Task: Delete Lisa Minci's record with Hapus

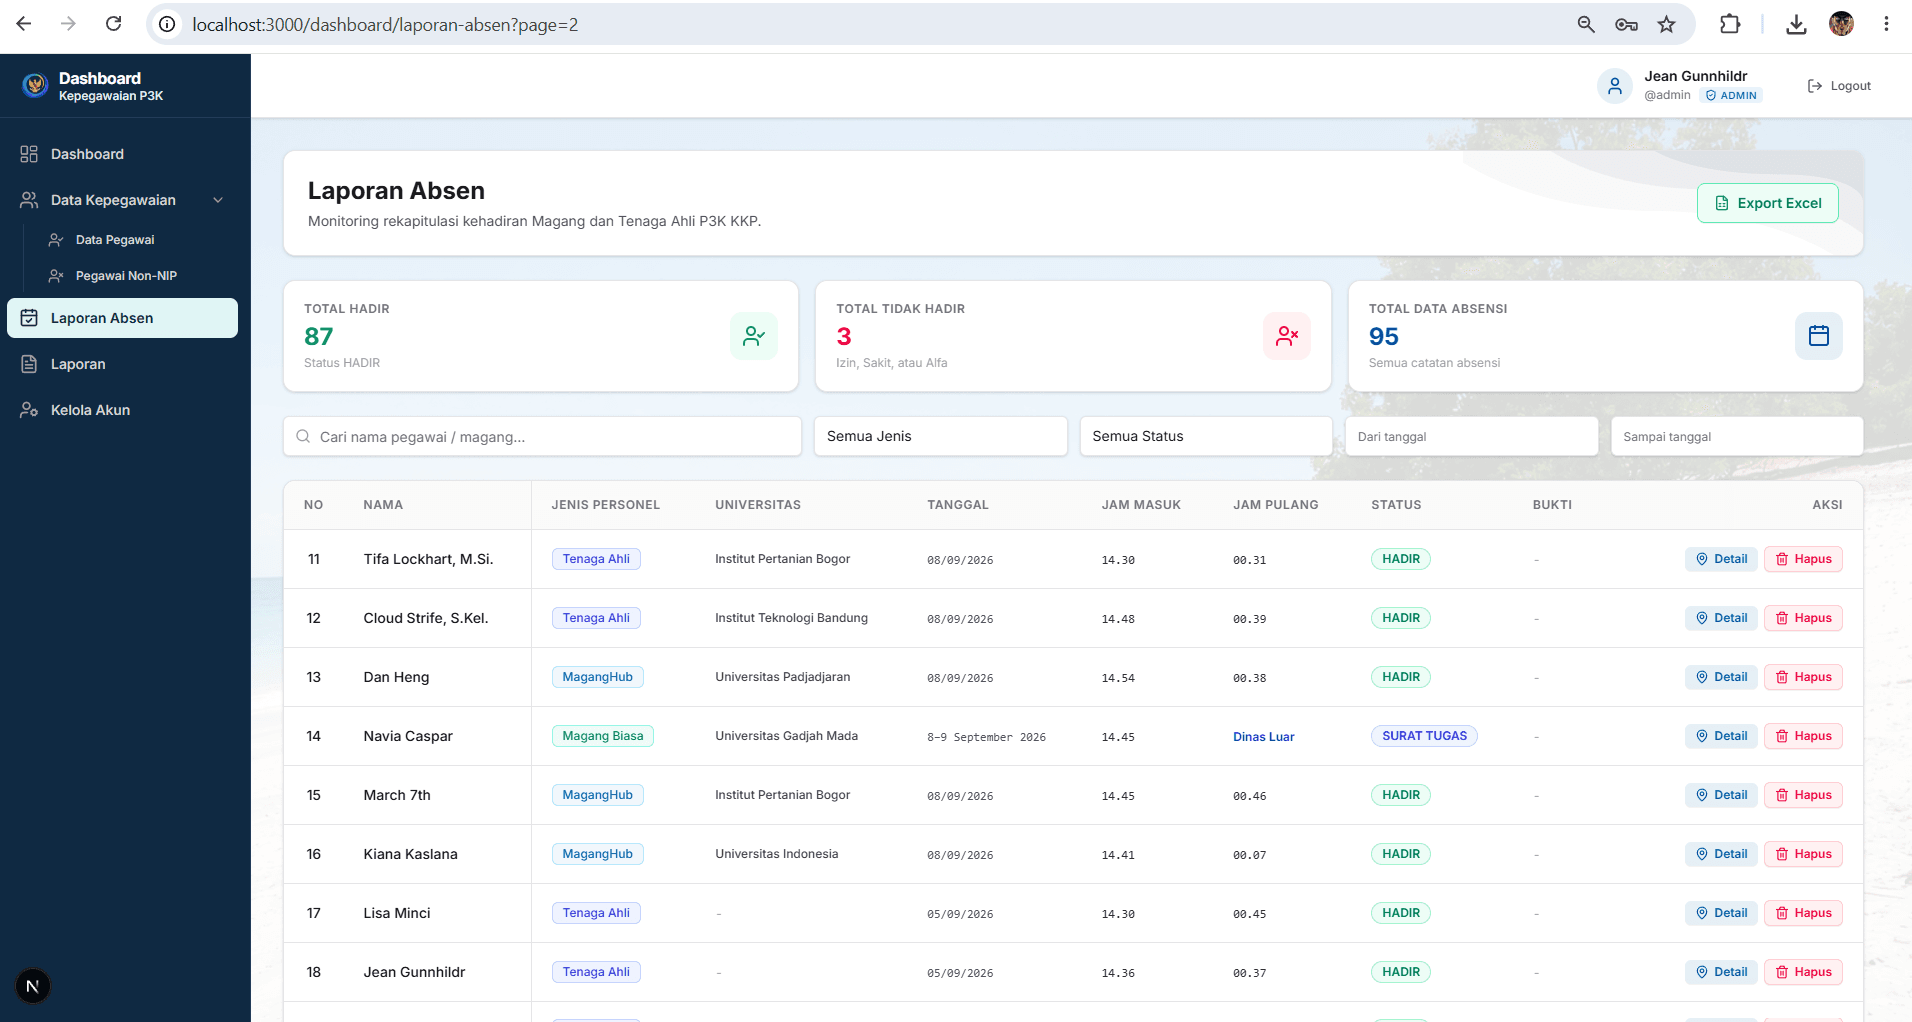Action: pos(1803,913)
